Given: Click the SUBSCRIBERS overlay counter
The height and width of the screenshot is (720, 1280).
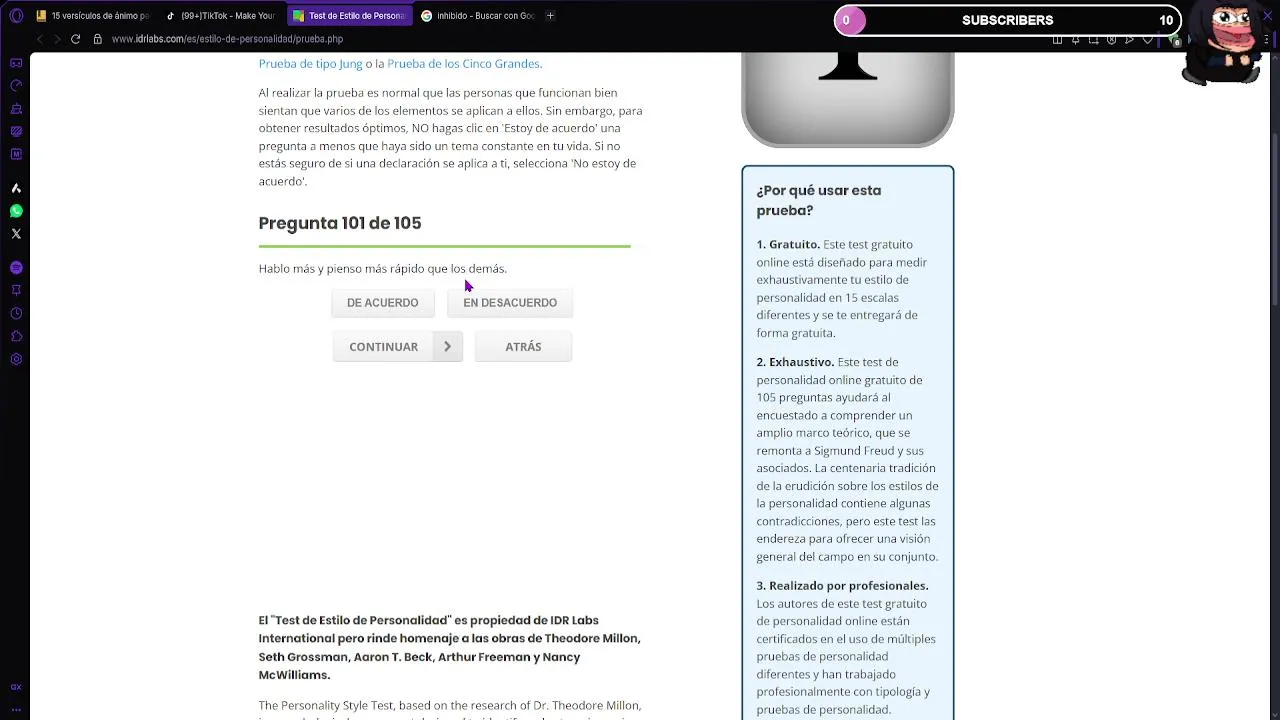Looking at the screenshot, I should tap(1007, 20).
